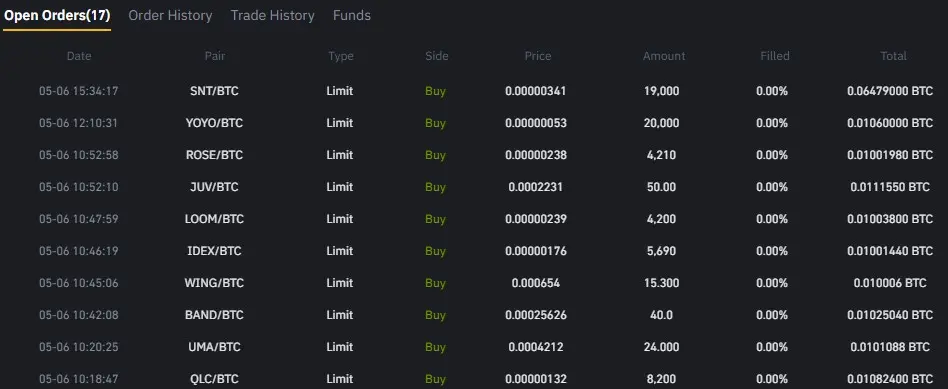948x389 pixels.
Task: Select date 05-06 15:34:17
Action: 79,91
